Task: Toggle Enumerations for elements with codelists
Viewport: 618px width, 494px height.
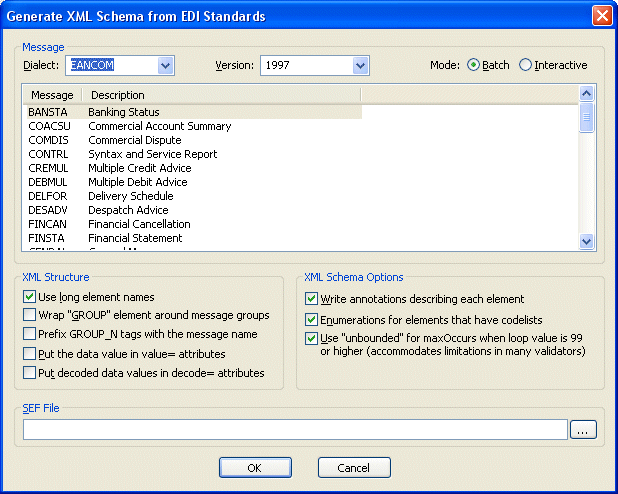Action: pos(312,318)
